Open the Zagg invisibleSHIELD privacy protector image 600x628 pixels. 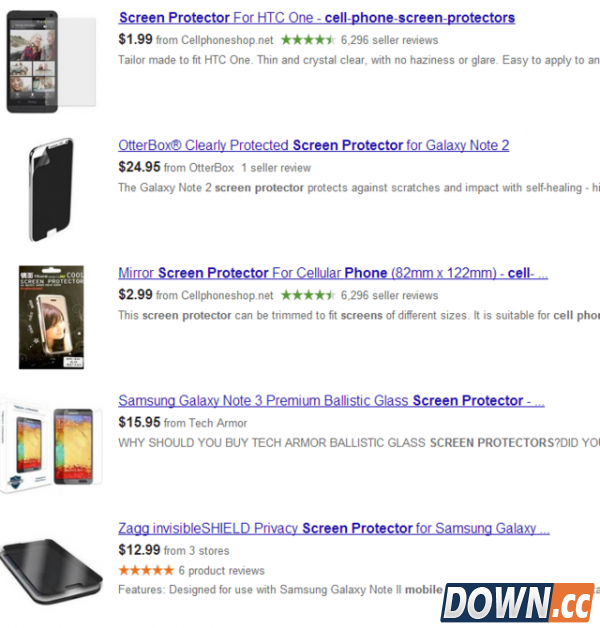point(51,571)
